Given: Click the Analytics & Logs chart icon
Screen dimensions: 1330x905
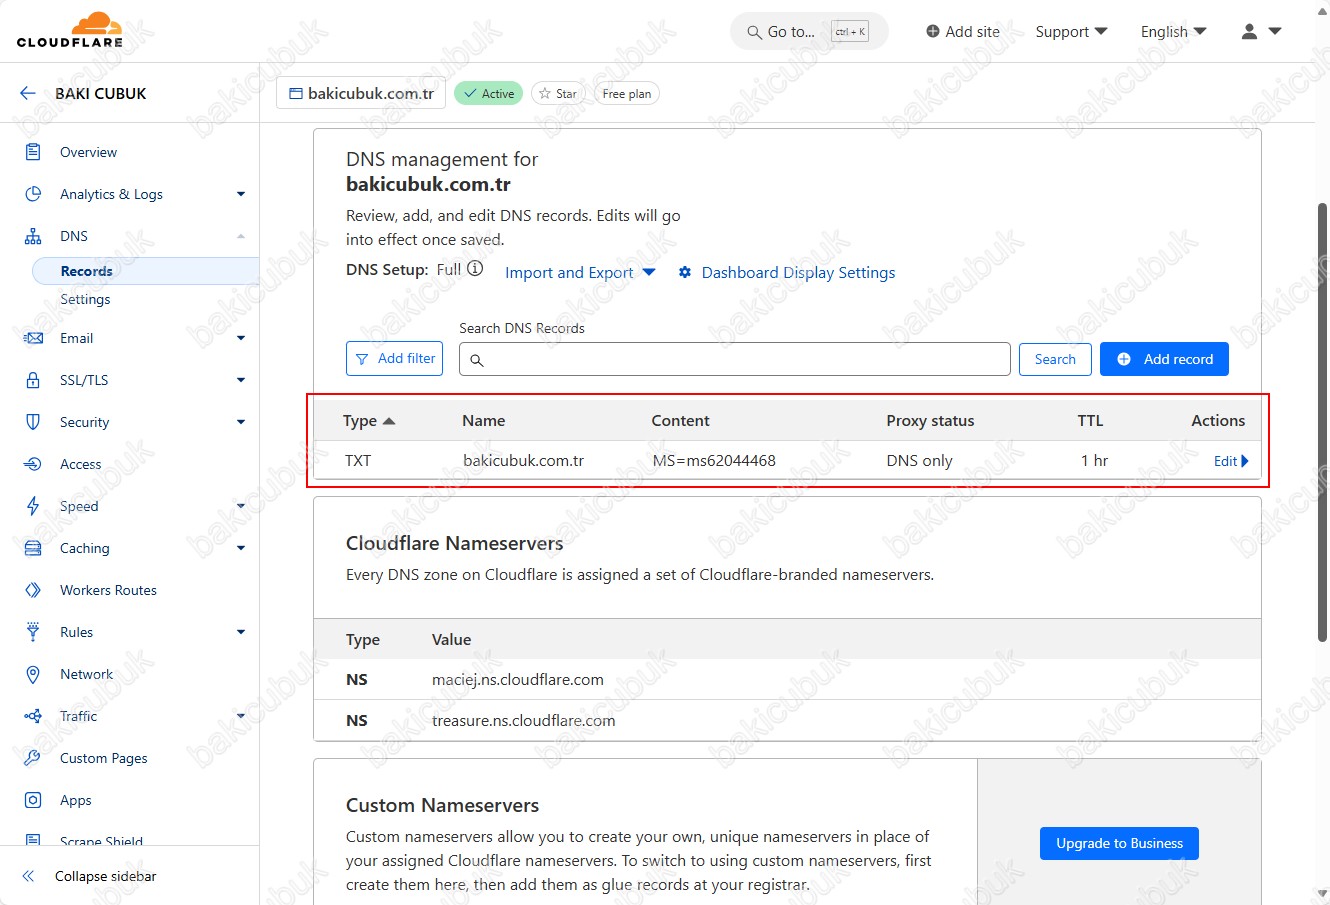Looking at the screenshot, I should click(33, 194).
